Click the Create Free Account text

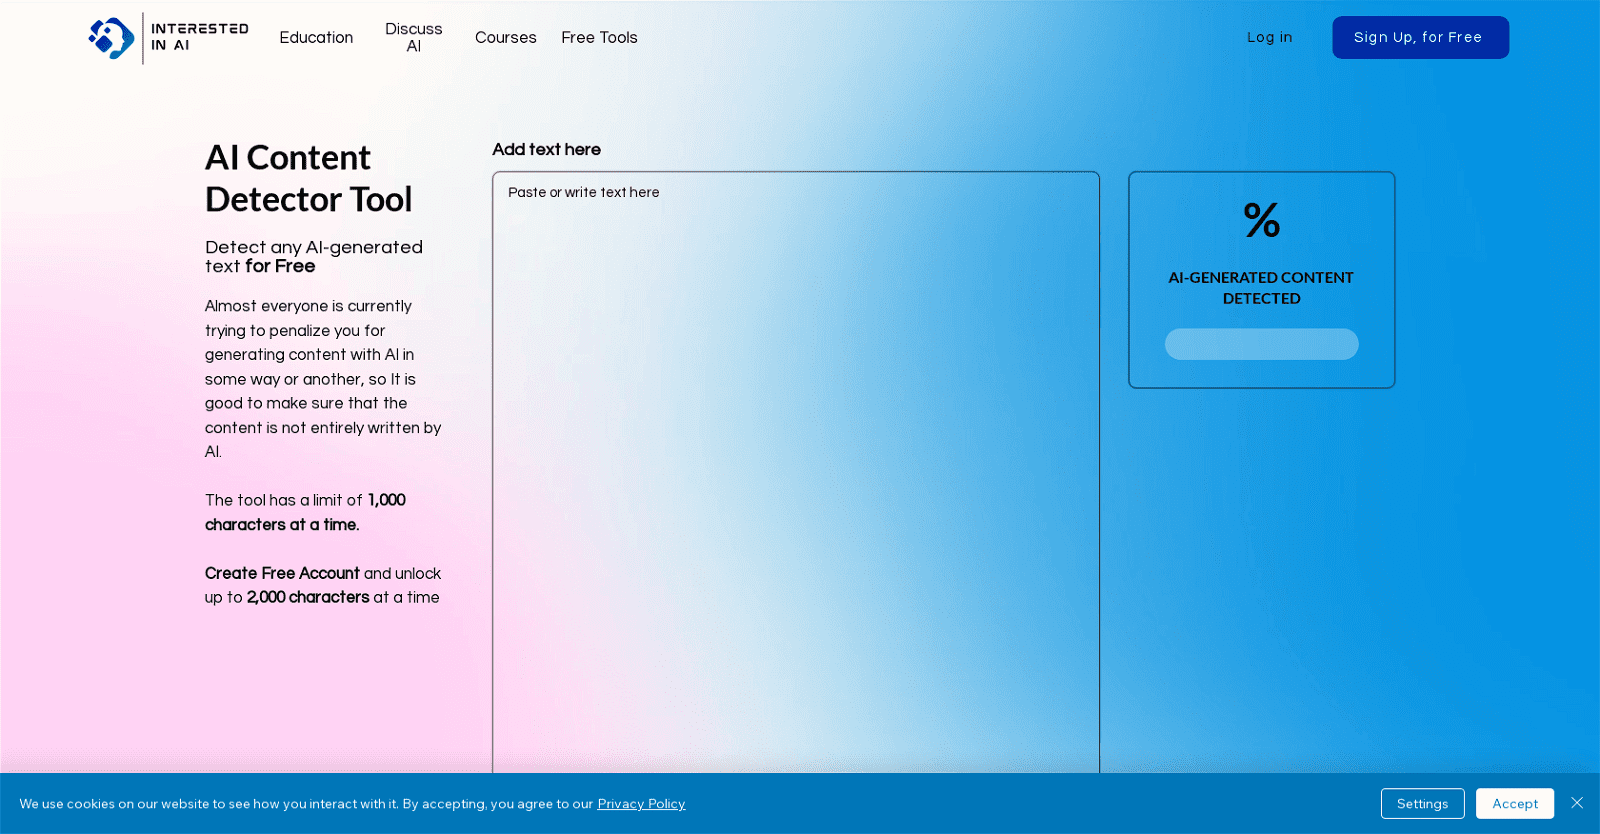[282, 573]
